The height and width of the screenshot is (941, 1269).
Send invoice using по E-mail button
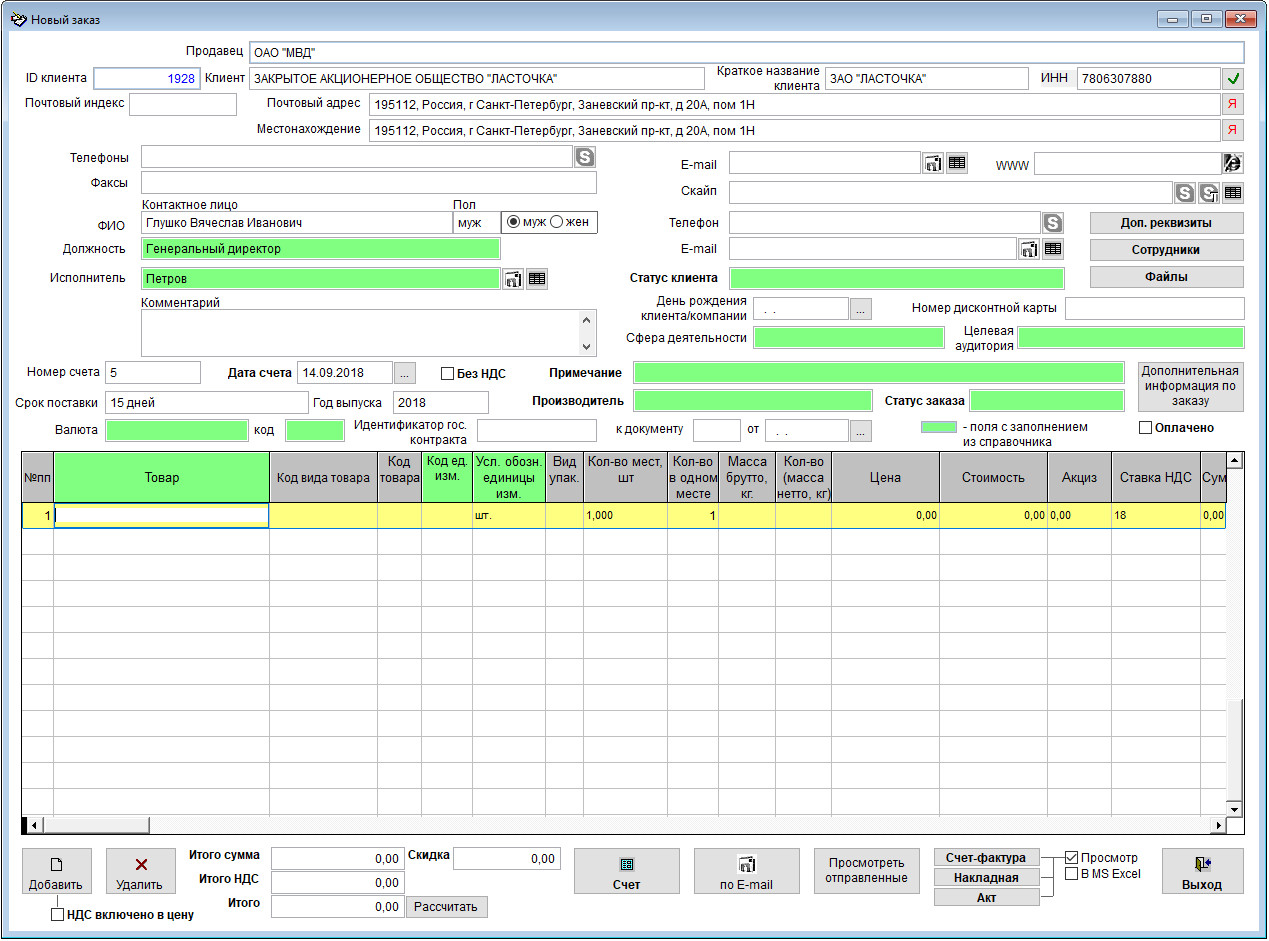[746, 871]
